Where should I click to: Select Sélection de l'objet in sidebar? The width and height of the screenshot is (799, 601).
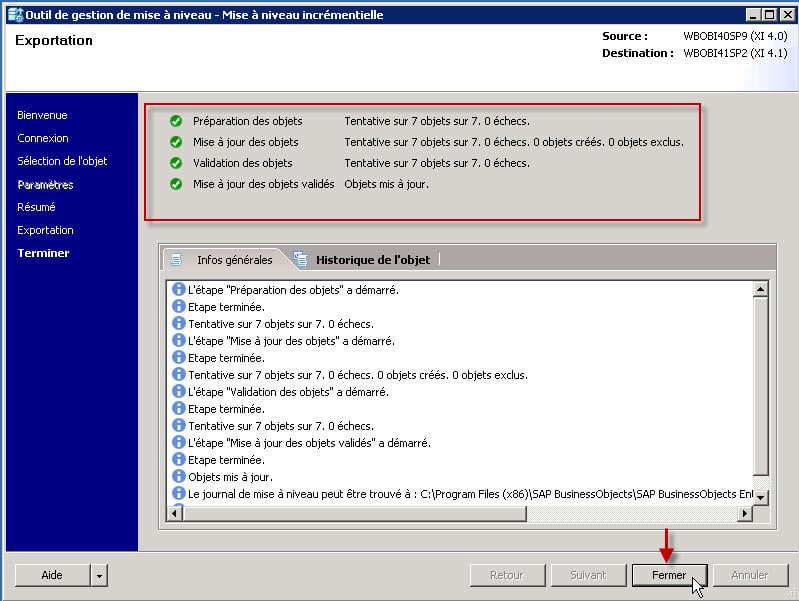coord(62,161)
